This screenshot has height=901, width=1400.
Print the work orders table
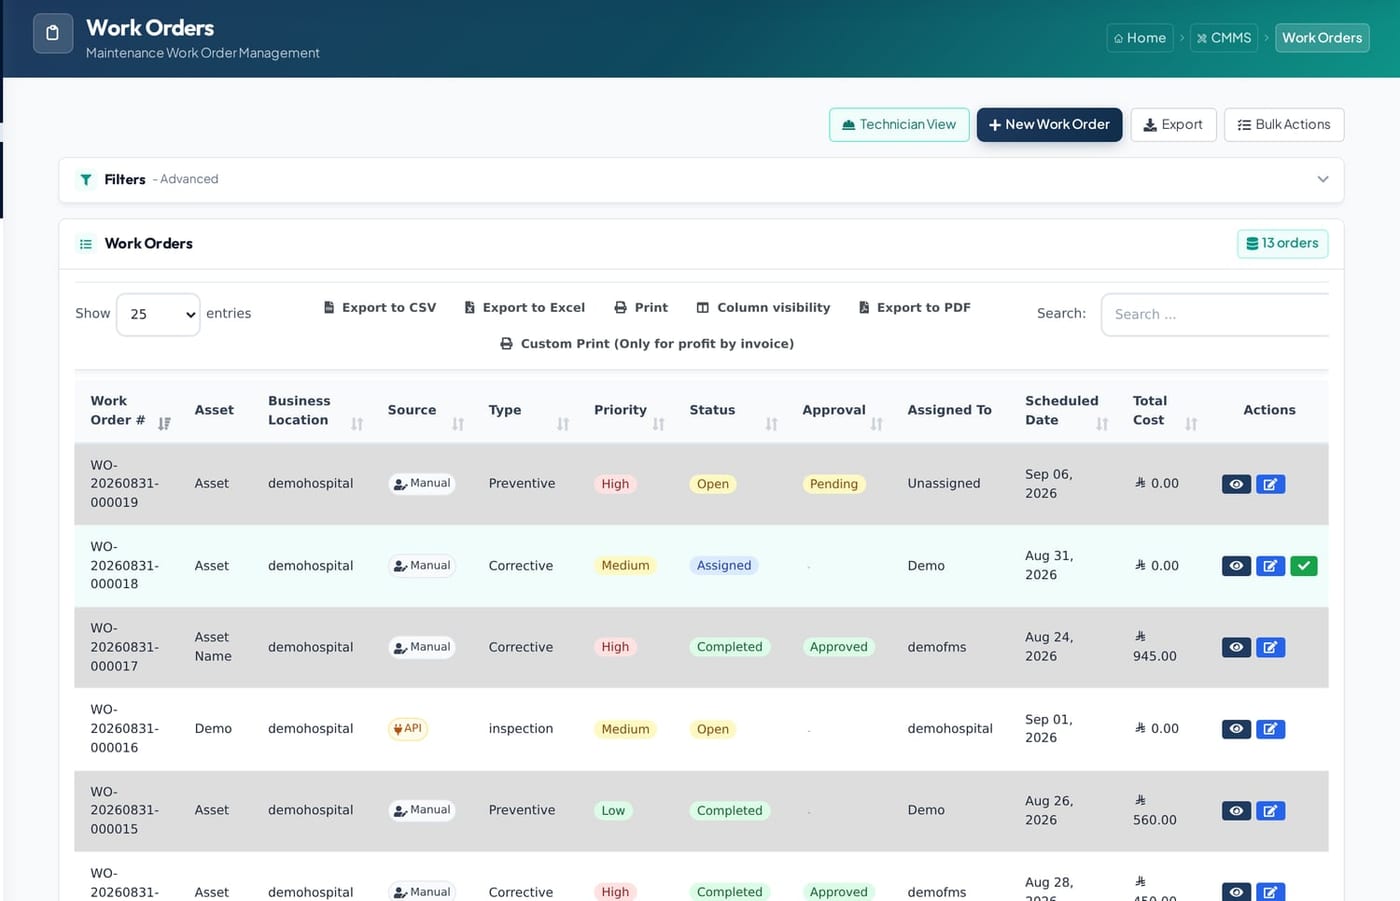click(x=641, y=308)
